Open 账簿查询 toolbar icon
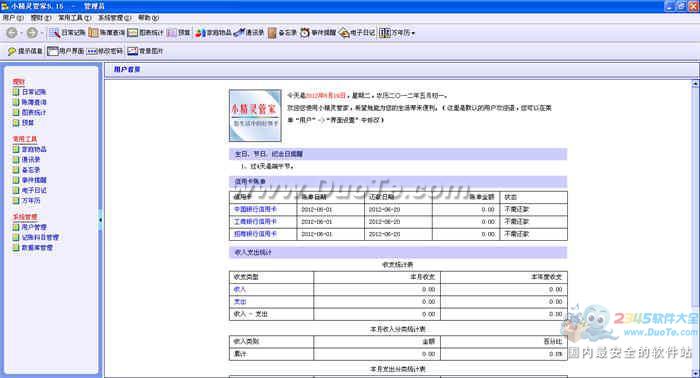This screenshot has height=378, width=700. pyautogui.click(x=106, y=33)
